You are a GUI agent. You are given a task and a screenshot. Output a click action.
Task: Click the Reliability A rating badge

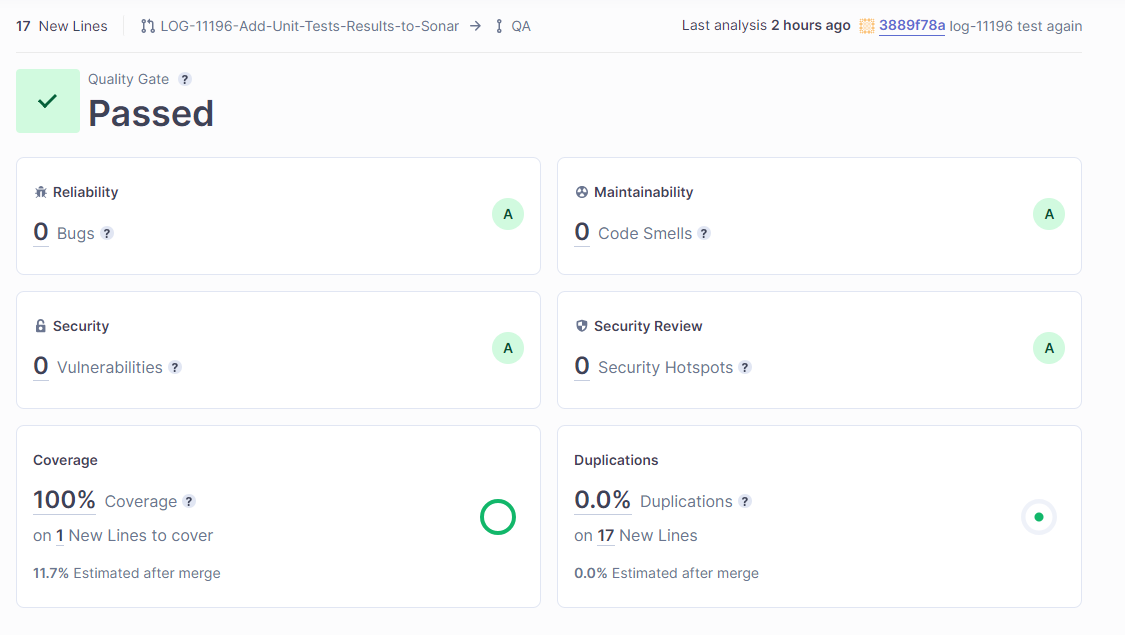(x=508, y=214)
